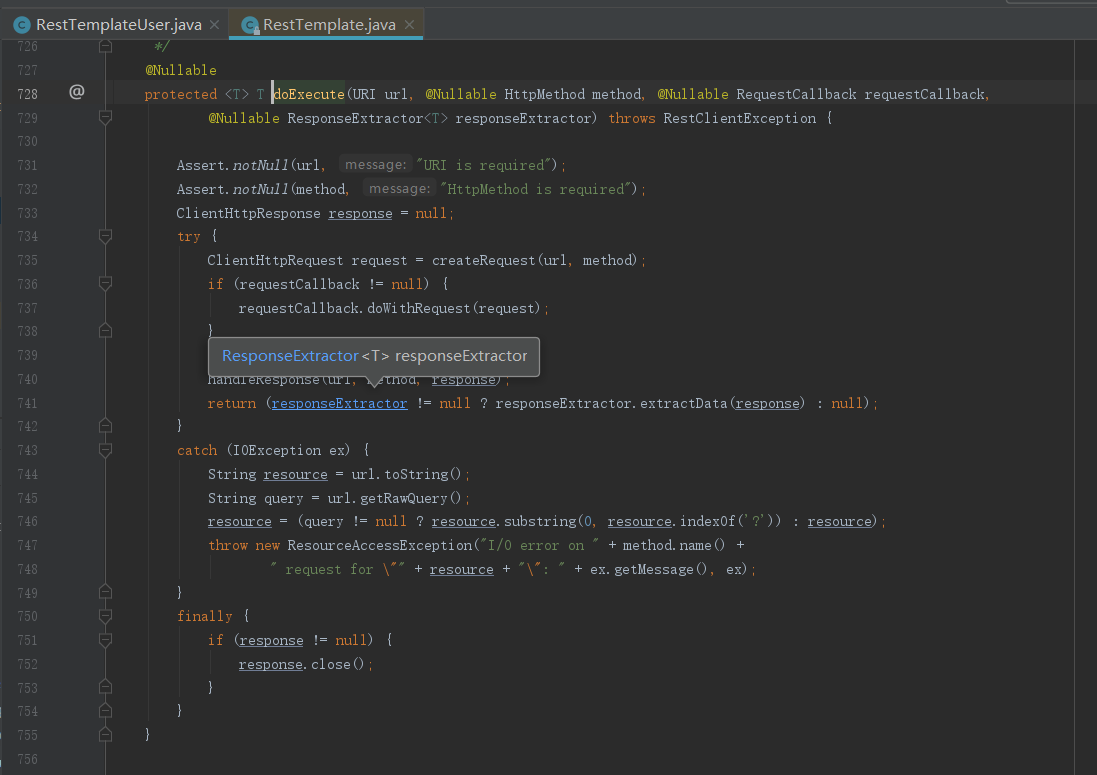Click the @ gutter icon on line 728
Viewport: 1097px width, 775px height.
point(77,92)
